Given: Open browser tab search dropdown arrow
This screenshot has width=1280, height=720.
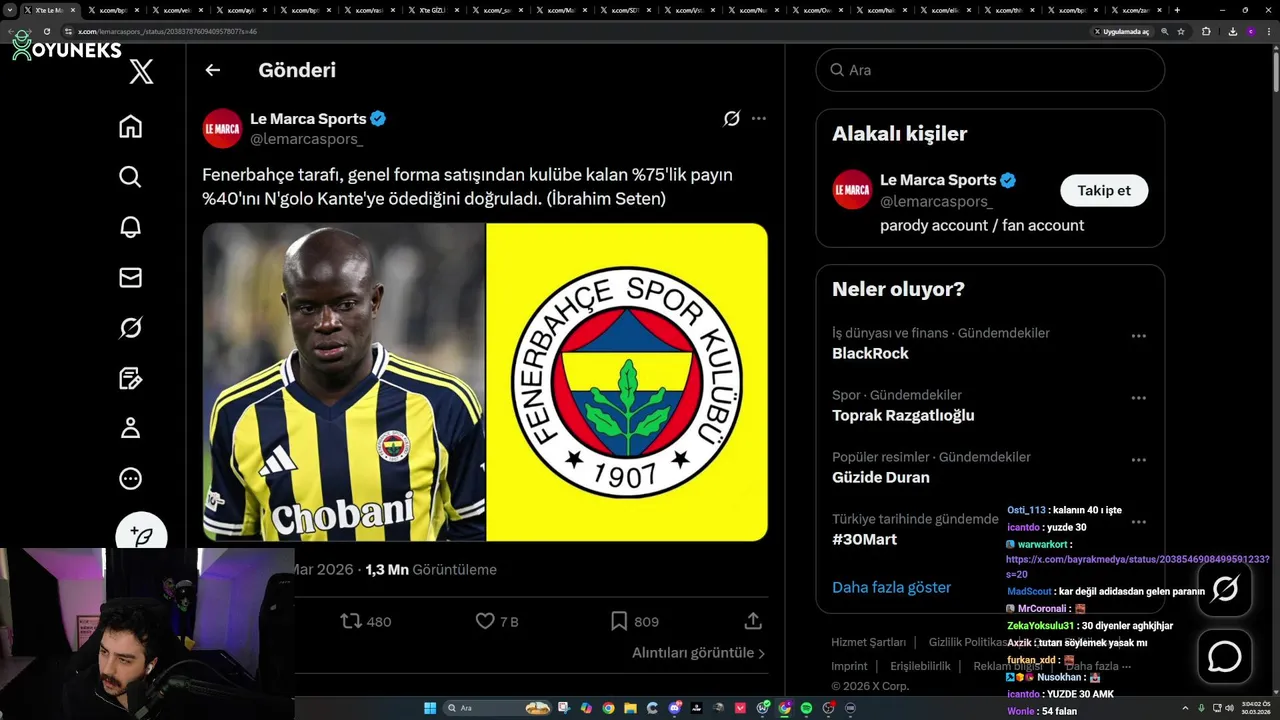Looking at the screenshot, I should coord(10,10).
